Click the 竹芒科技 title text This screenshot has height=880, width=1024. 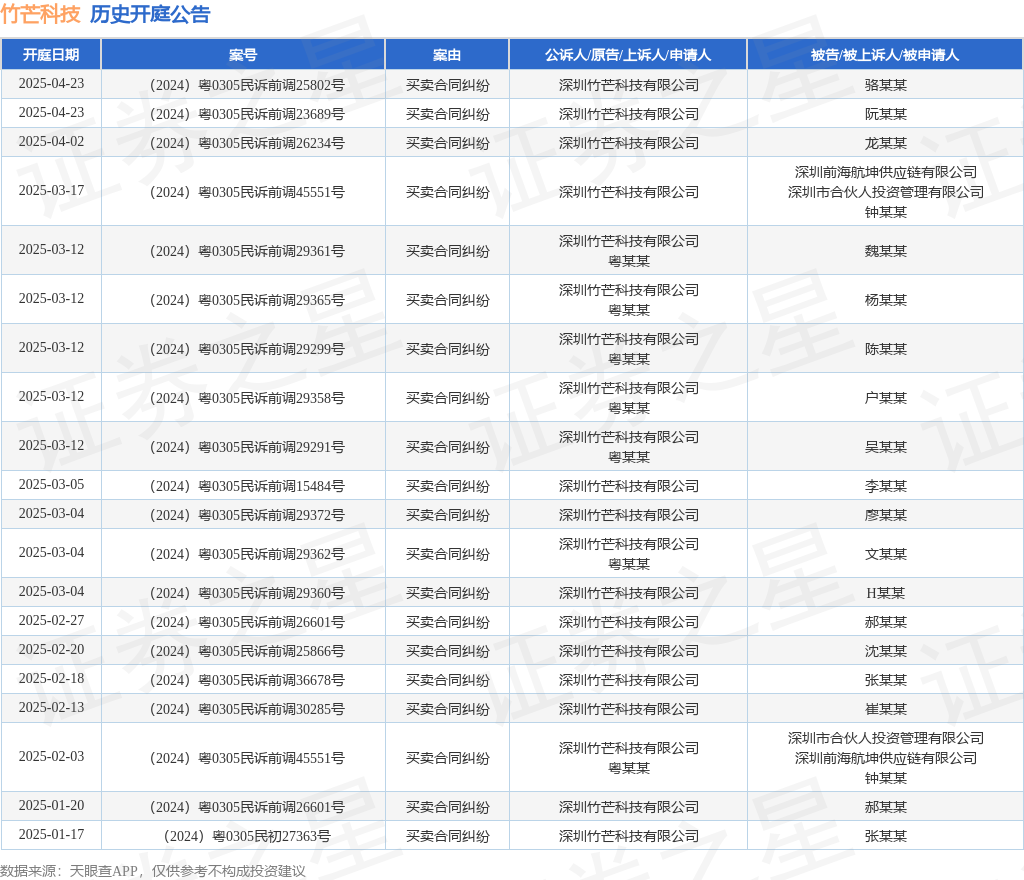40,14
